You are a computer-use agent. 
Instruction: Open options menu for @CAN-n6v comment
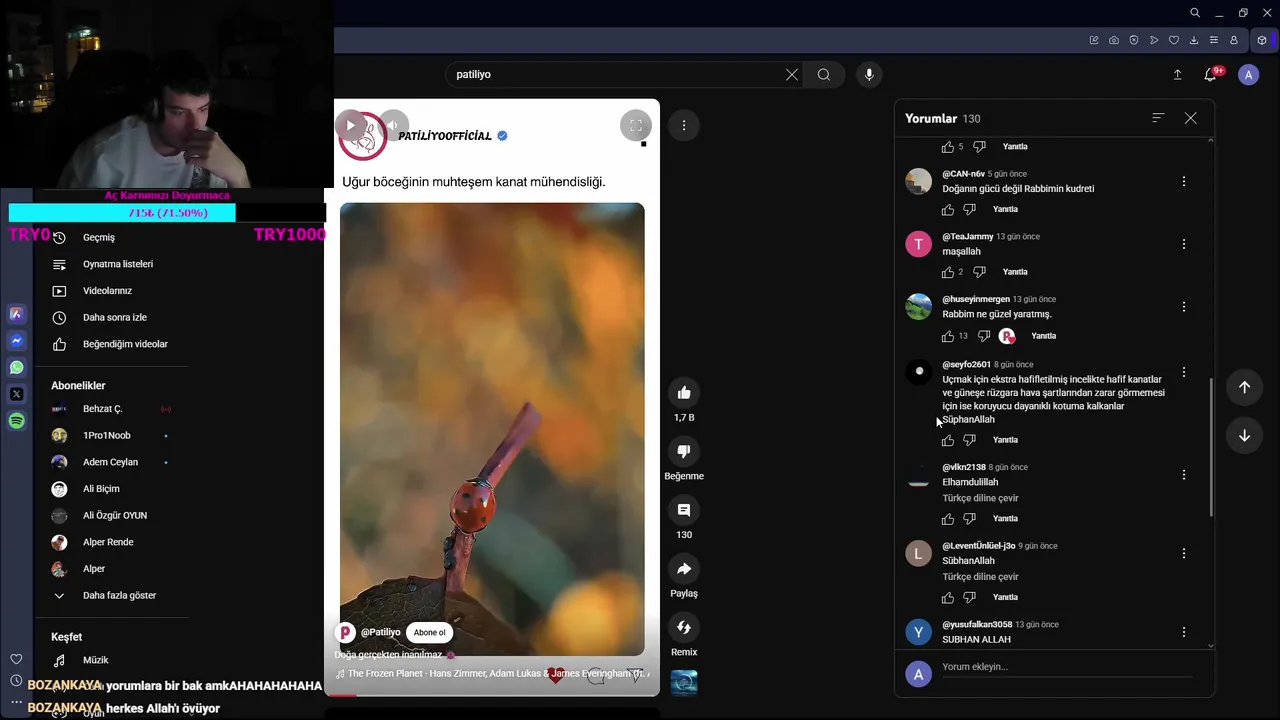(x=1184, y=181)
